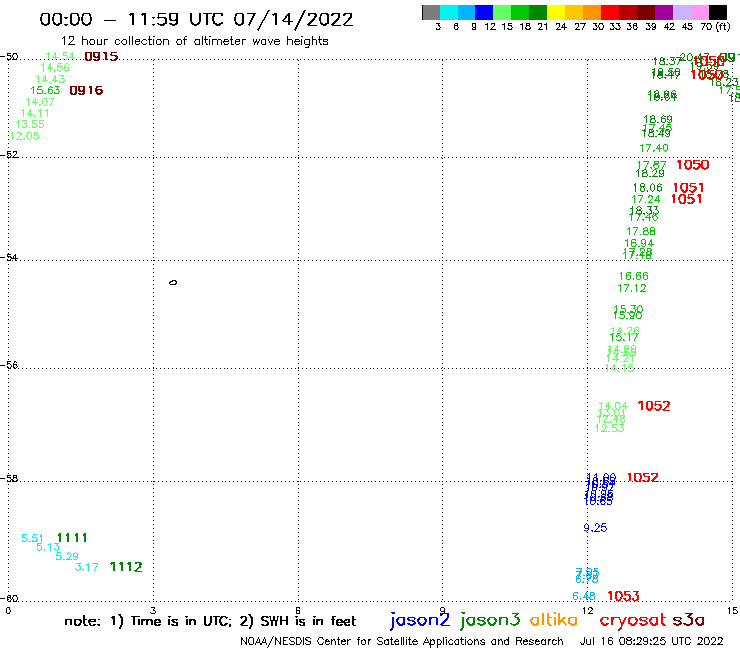740x650 pixels.
Task: Click the 'cryosat' legend label
Action: 633,621
